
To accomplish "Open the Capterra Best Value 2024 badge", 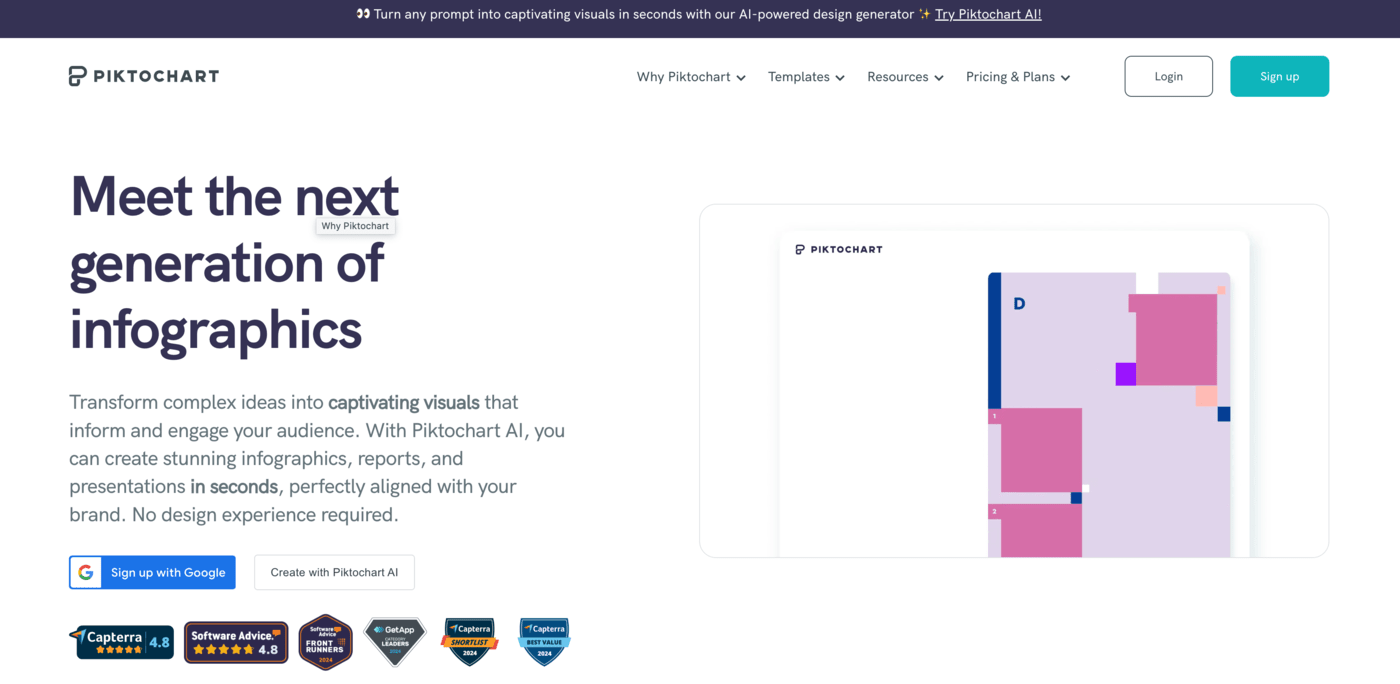I will (544, 642).
